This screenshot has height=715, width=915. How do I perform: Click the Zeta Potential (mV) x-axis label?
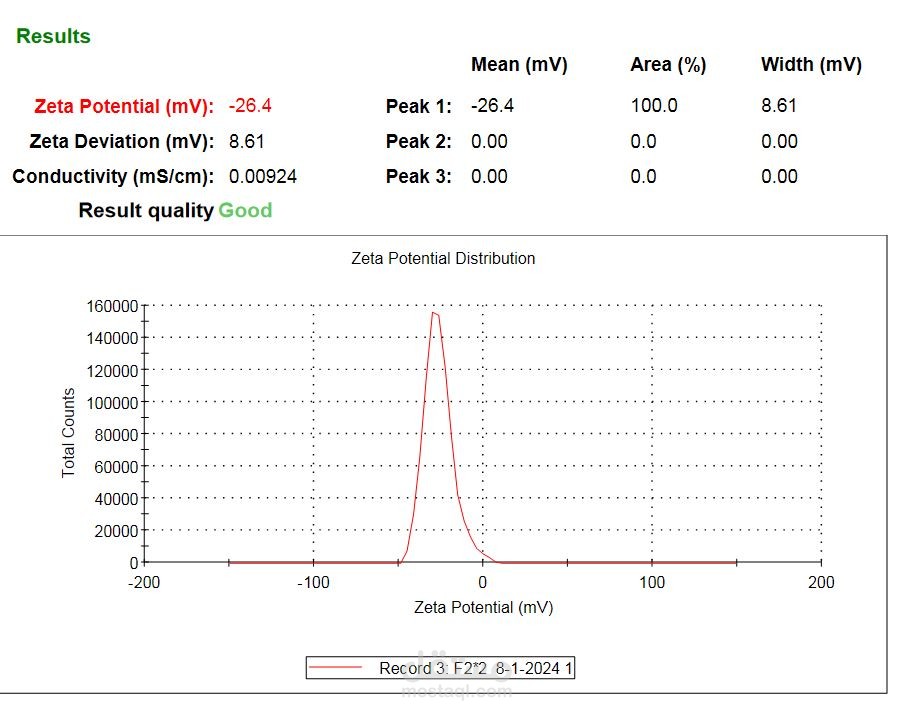click(x=483, y=607)
